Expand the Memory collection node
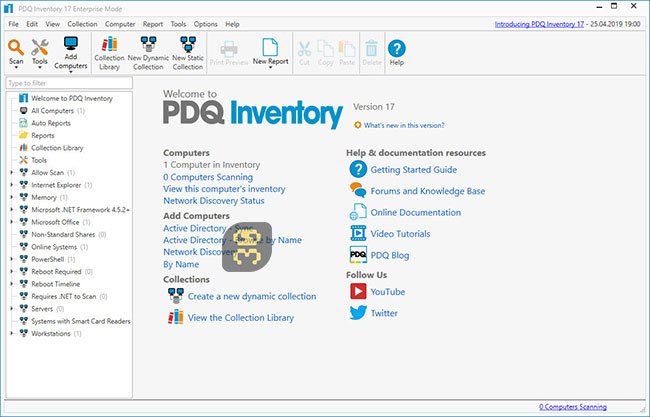The height and width of the screenshot is (417, 650). [12, 197]
